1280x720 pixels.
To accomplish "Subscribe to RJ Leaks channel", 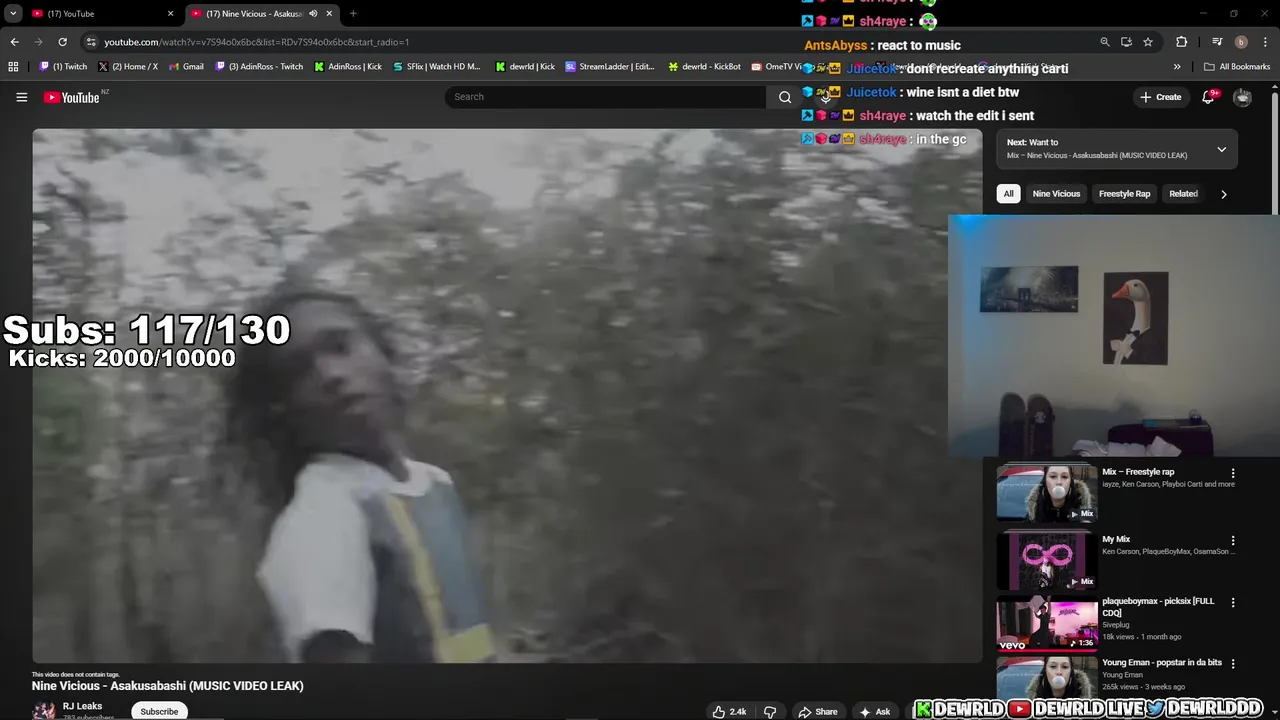I will (159, 711).
